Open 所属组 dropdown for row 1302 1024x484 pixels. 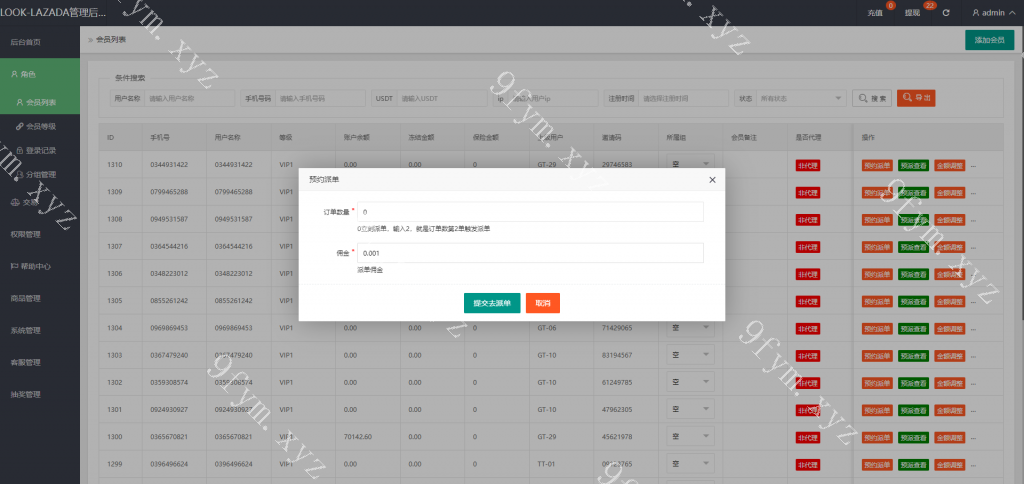pos(690,382)
